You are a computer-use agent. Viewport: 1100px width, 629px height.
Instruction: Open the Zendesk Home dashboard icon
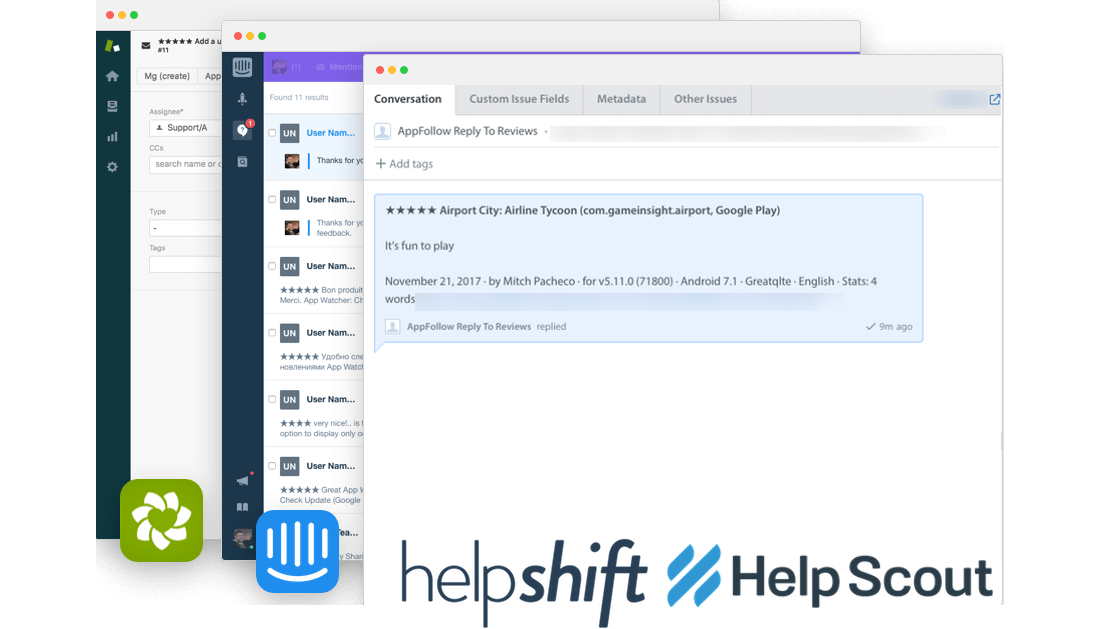(112, 76)
